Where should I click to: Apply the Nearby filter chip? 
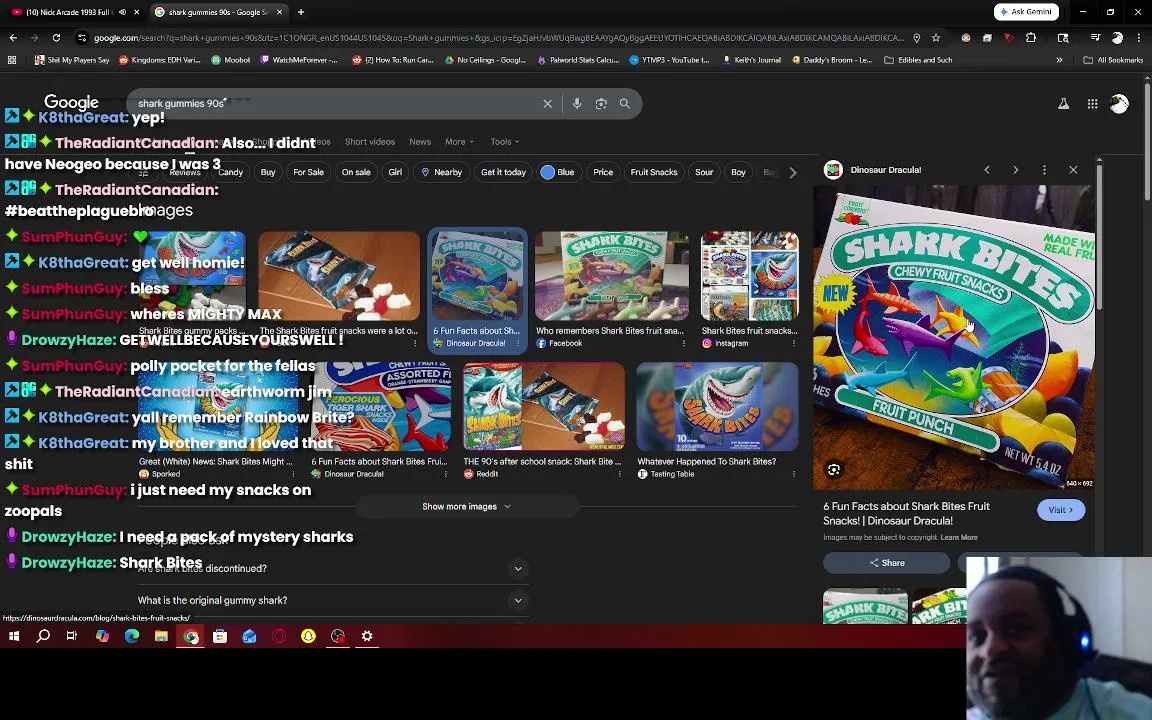click(x=441, y=172)
